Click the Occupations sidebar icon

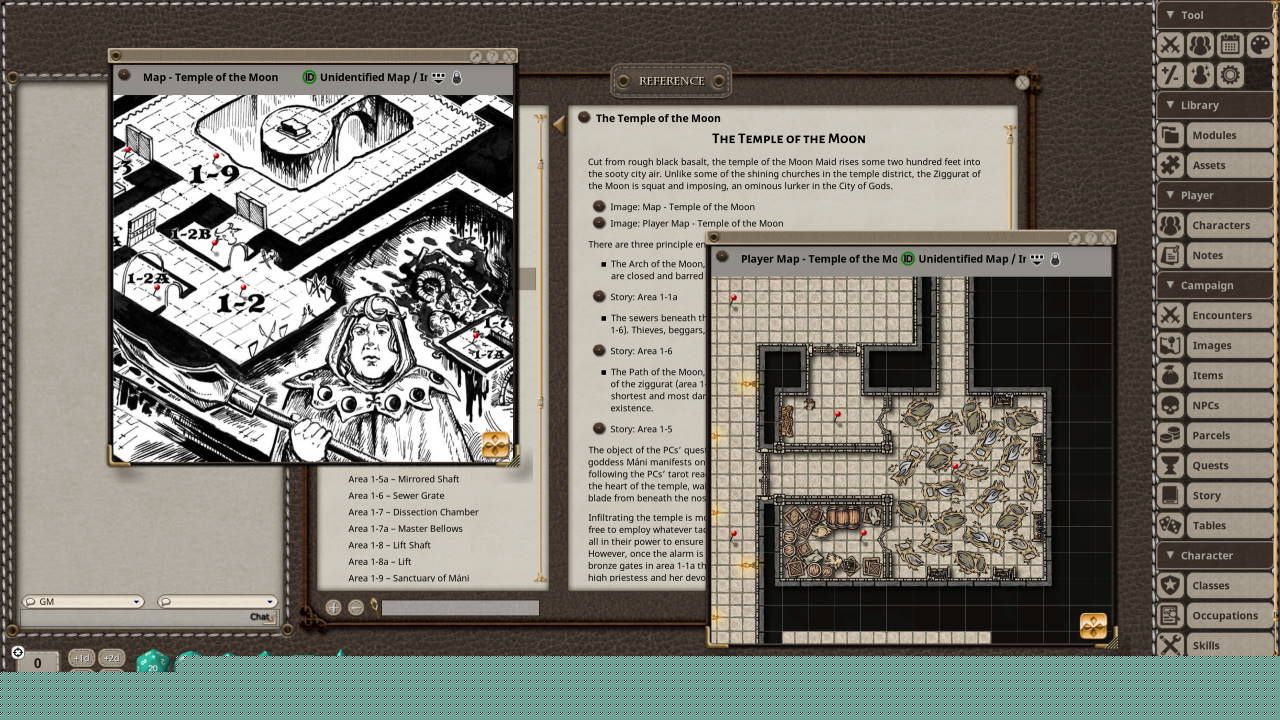(1170, 615)
